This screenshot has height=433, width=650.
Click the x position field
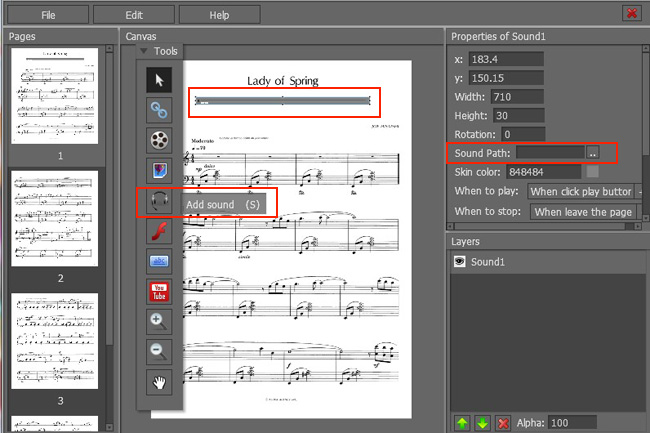pos(506,59)
